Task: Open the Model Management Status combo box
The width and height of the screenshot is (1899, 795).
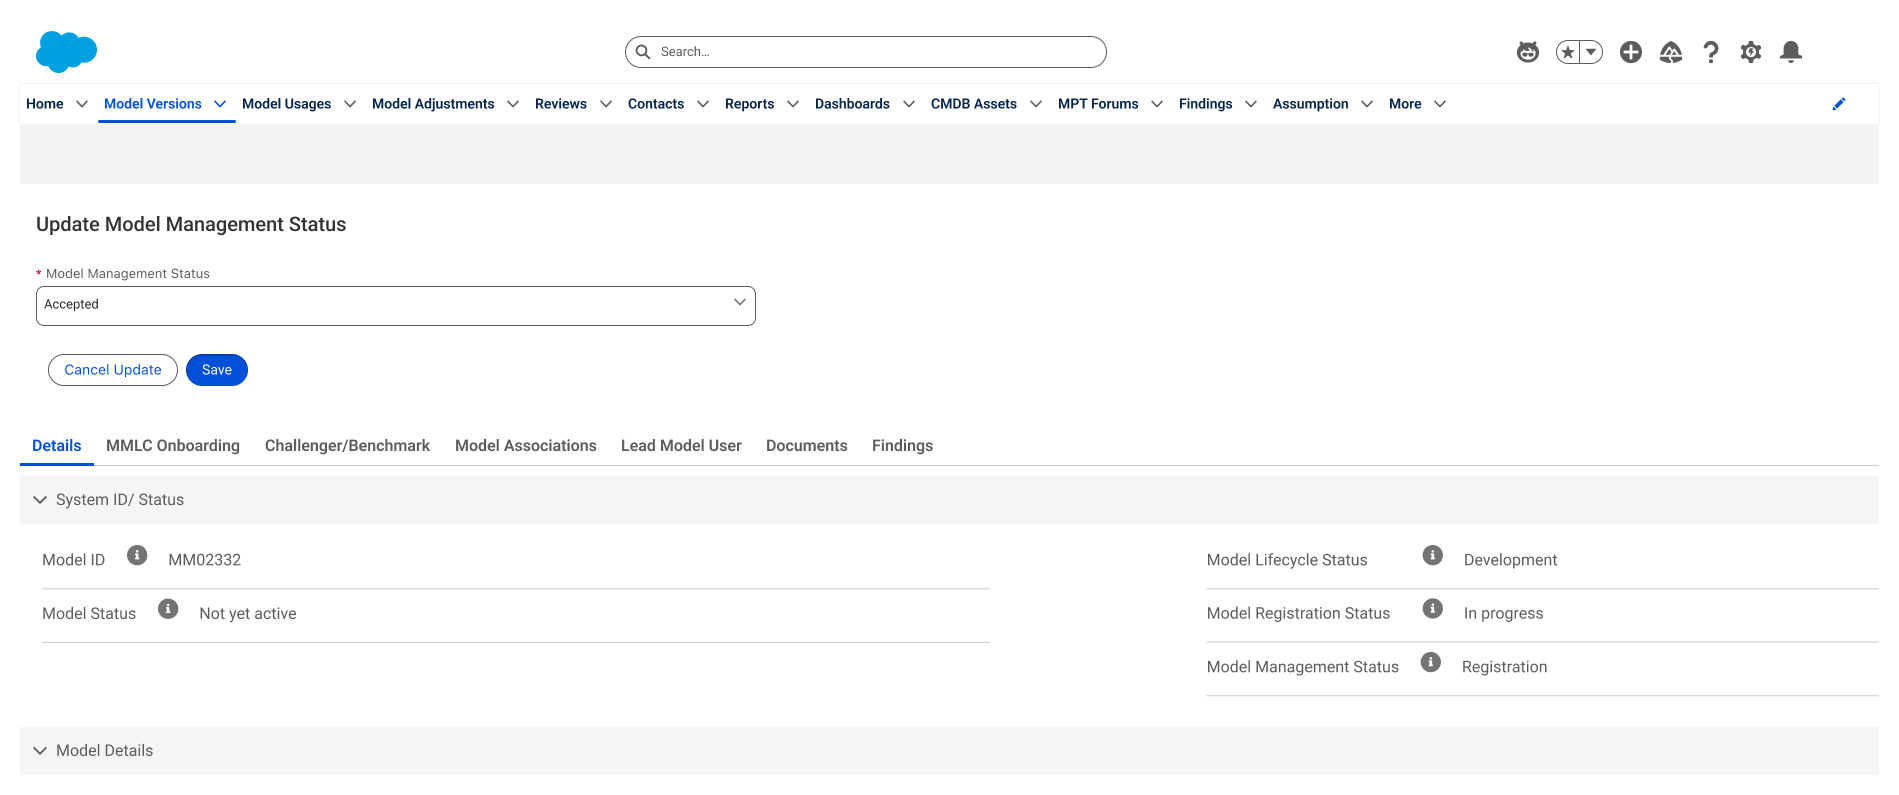Action: click(x=396, y=306)
